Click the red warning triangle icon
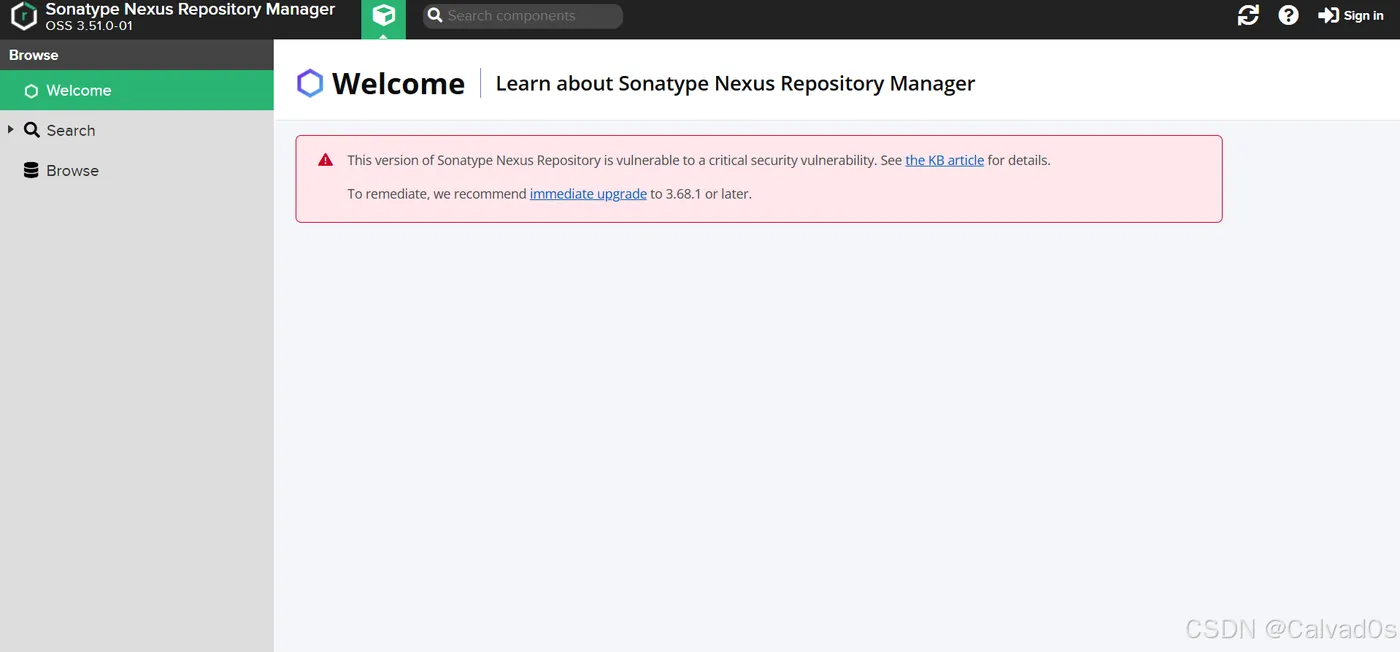This screenshot has width=1400, height=652. click(x=325, y=160)
